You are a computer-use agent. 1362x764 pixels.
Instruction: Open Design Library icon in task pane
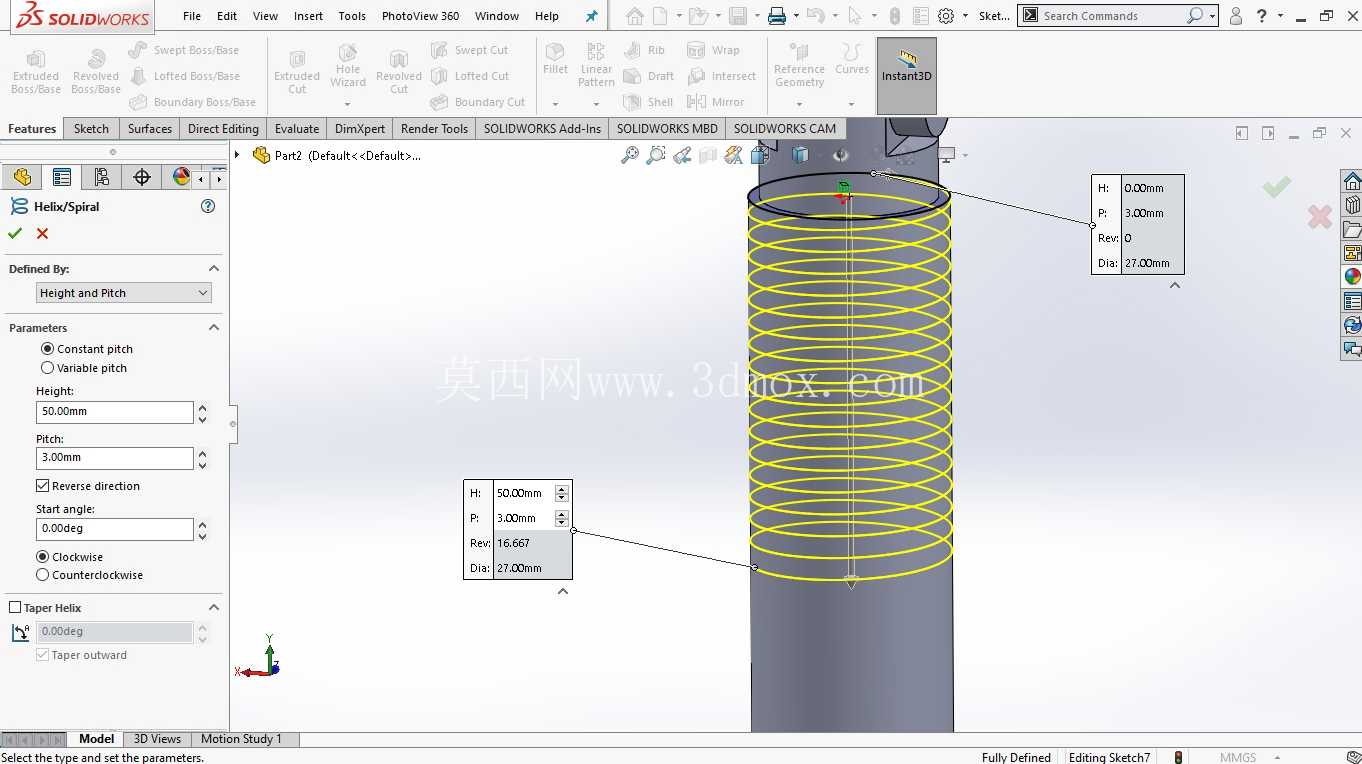[x=1352, y=205]
